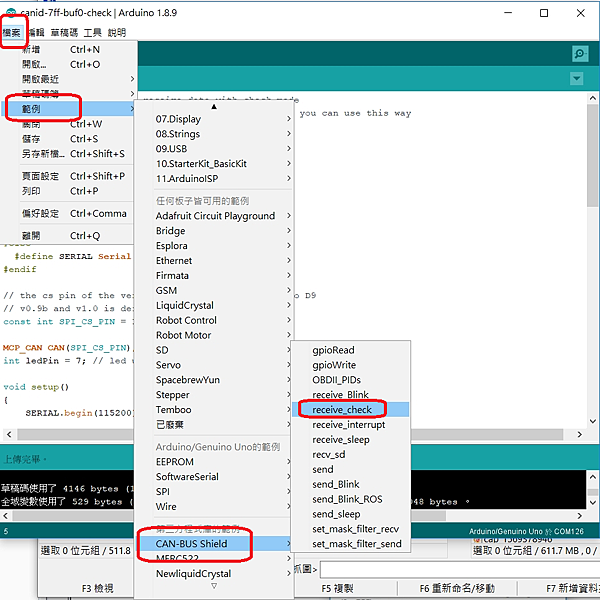
Task: Open the receive_sleep example
Action: (x=351, y=440)
